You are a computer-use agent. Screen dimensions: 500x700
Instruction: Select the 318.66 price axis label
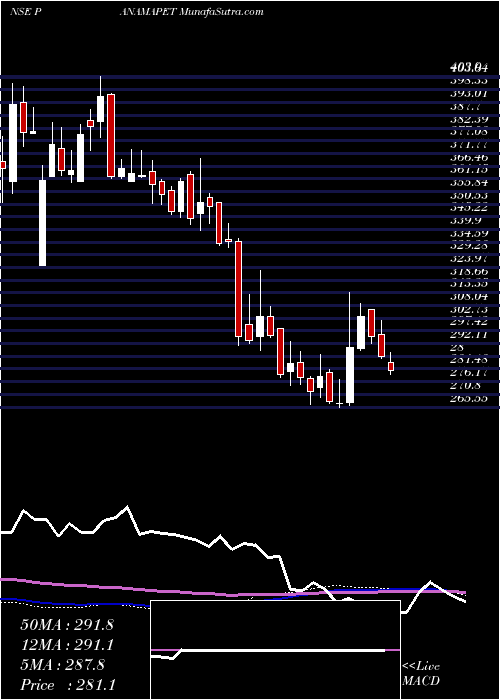pyautogui.click(x=469, y=271)
